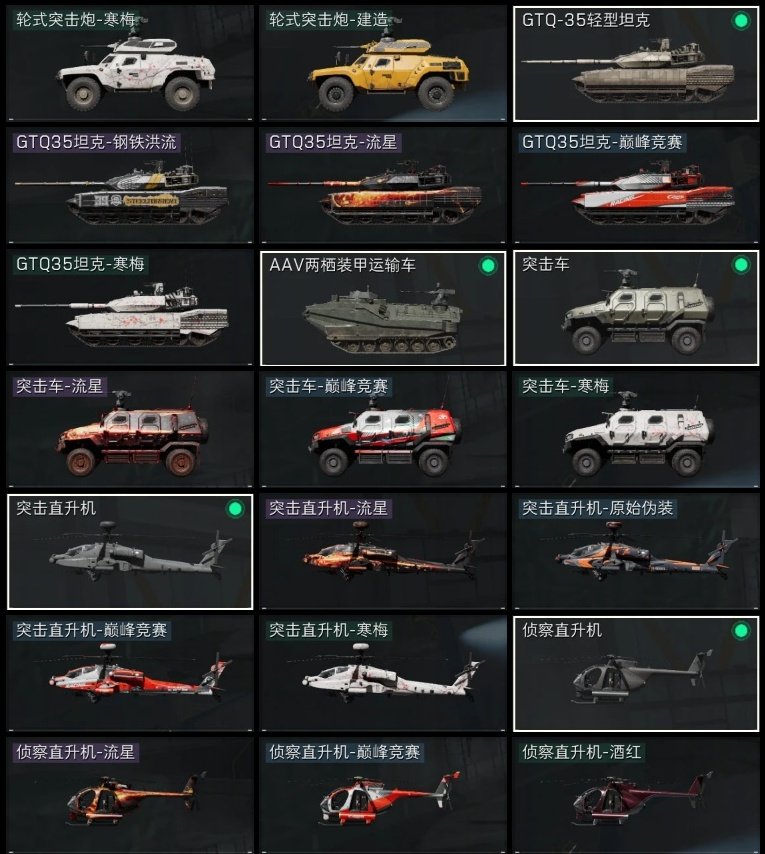Select GTQ35坦克-钢铁洪流 tank skin
The height and width of the screenshot is (854, 765).
tap(130, 185)
